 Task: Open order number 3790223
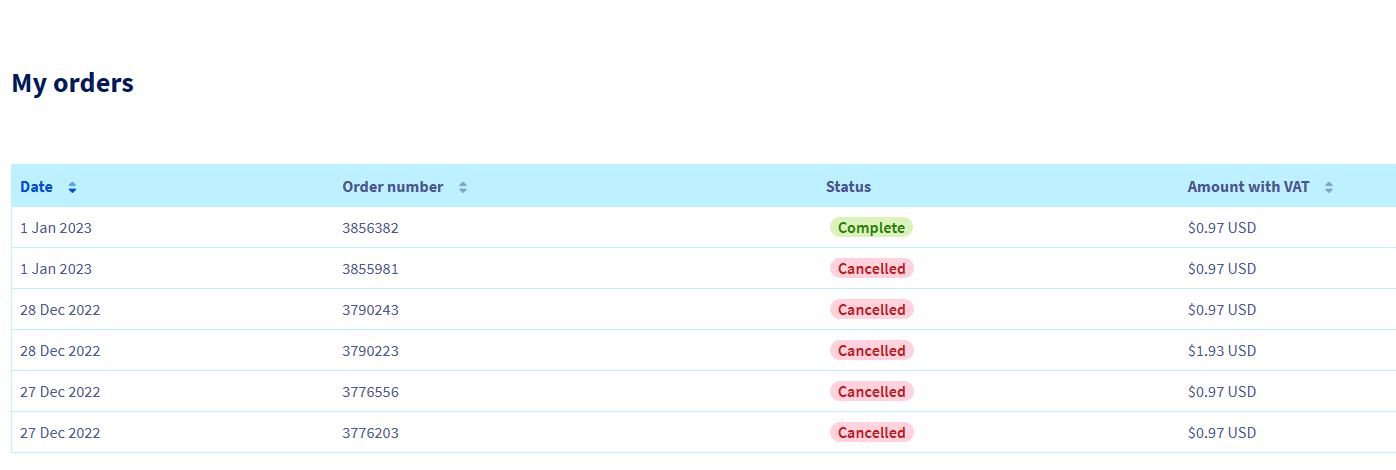click(370, 351)
